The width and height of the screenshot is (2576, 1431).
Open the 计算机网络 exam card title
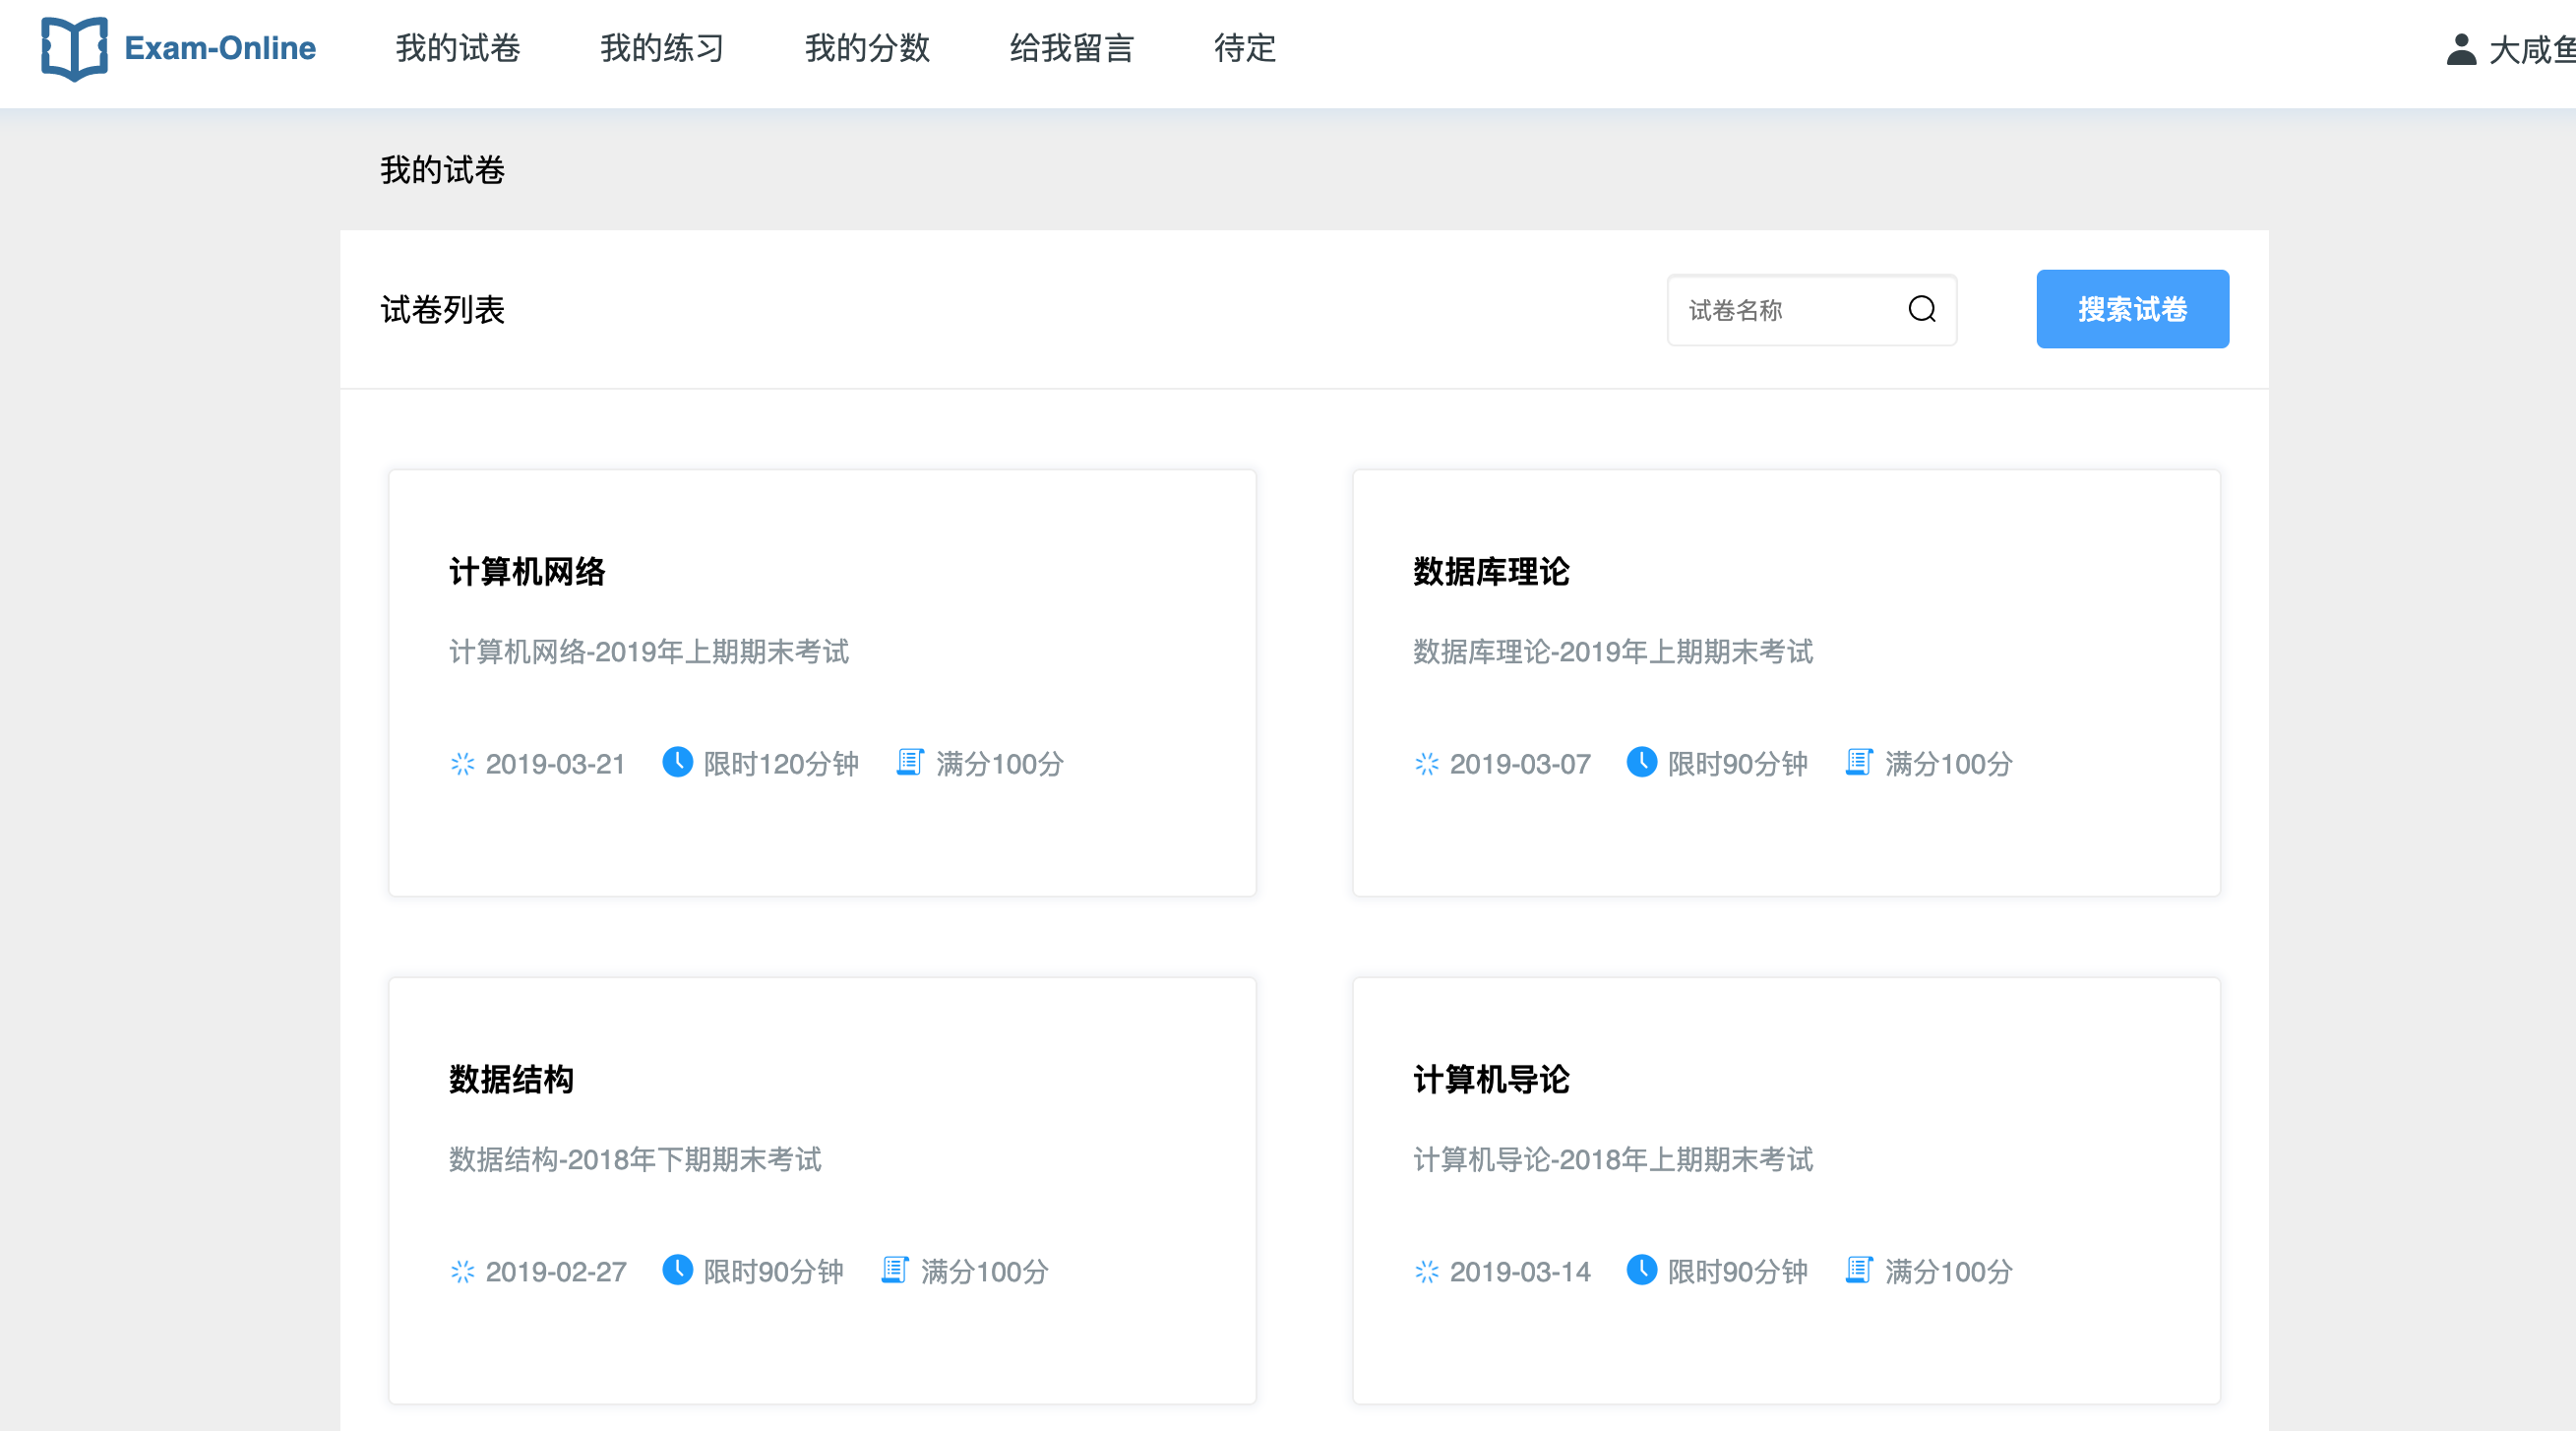(527, 572)
